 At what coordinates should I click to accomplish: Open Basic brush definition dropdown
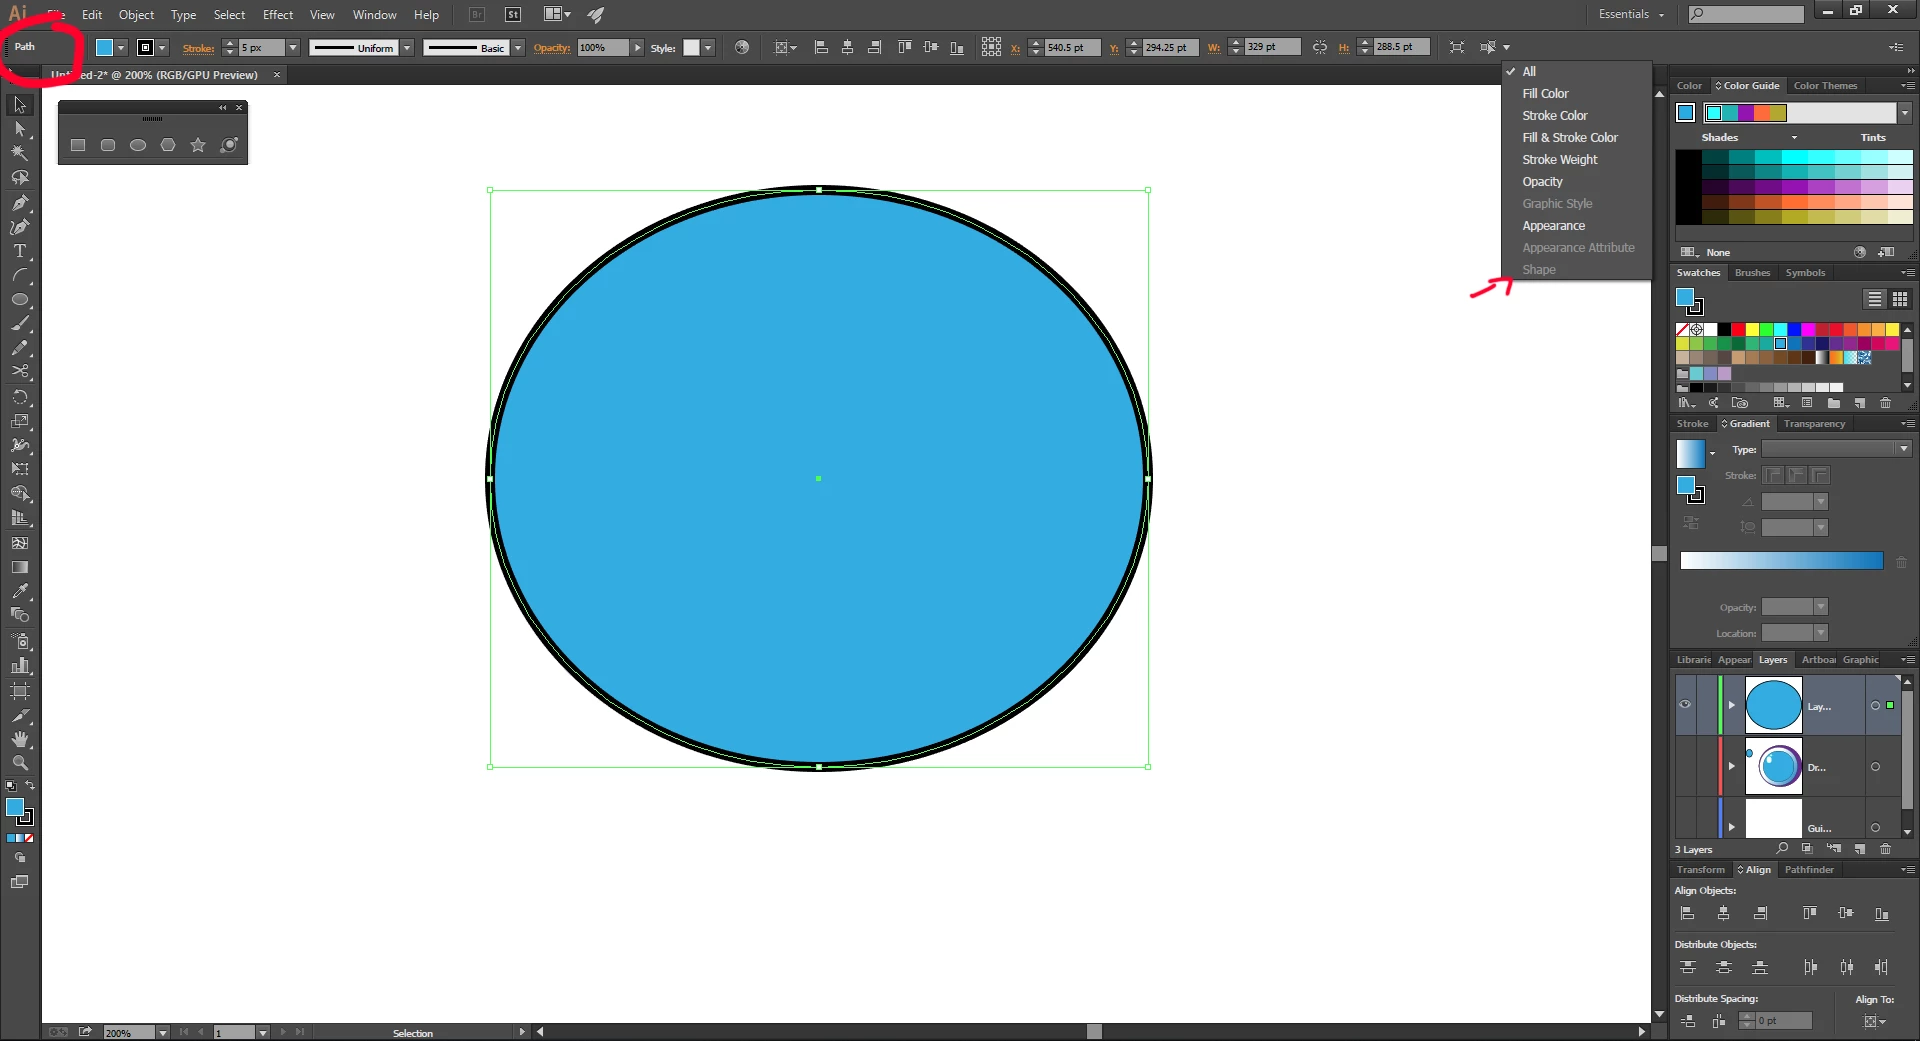518,48
